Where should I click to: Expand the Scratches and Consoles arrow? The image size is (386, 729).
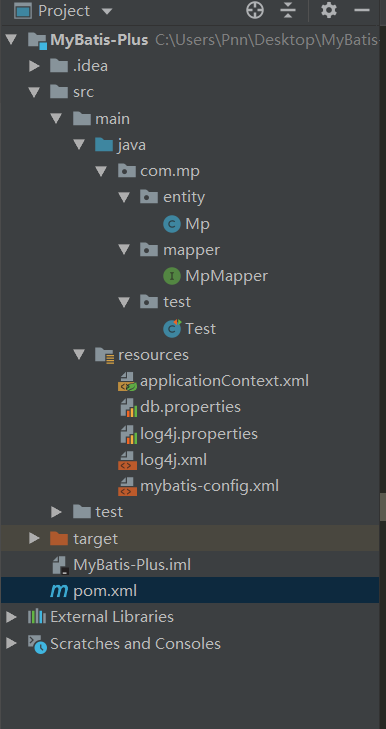tap(12, 644)
